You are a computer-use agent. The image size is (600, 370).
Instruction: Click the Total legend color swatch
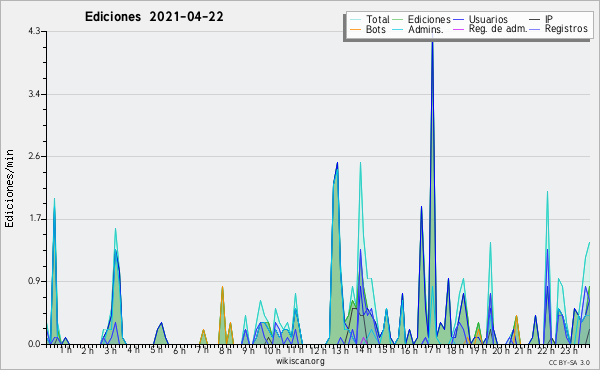pyautogui.click(x=356, y=20)
